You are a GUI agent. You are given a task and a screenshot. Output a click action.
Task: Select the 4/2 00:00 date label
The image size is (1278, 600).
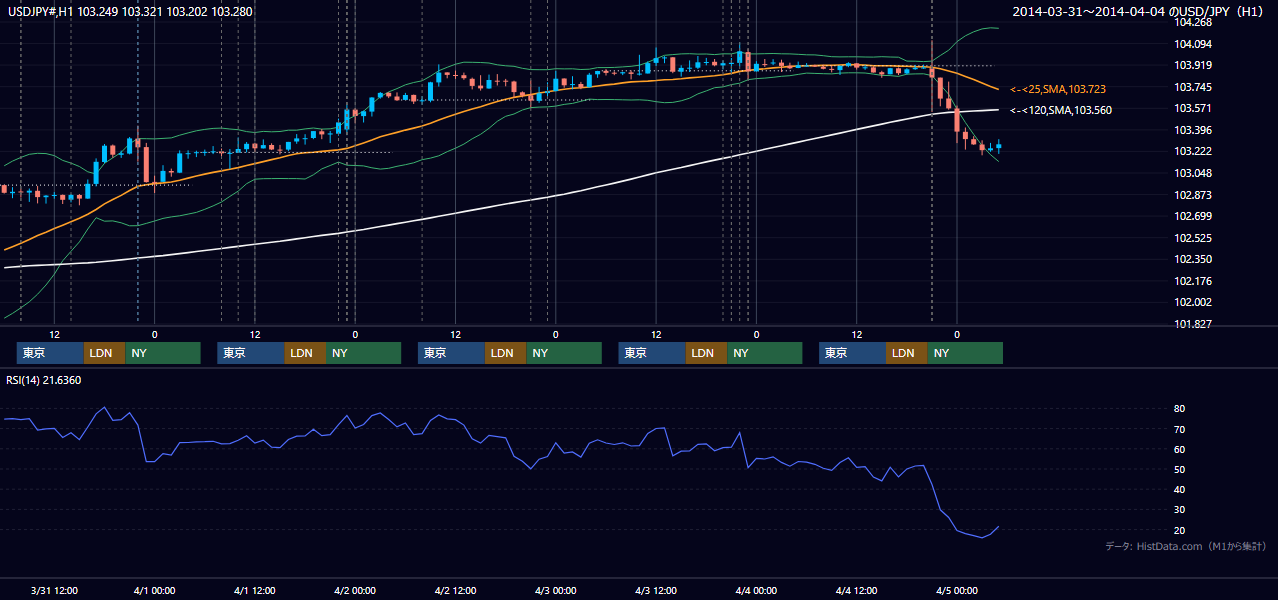(355, 591)
